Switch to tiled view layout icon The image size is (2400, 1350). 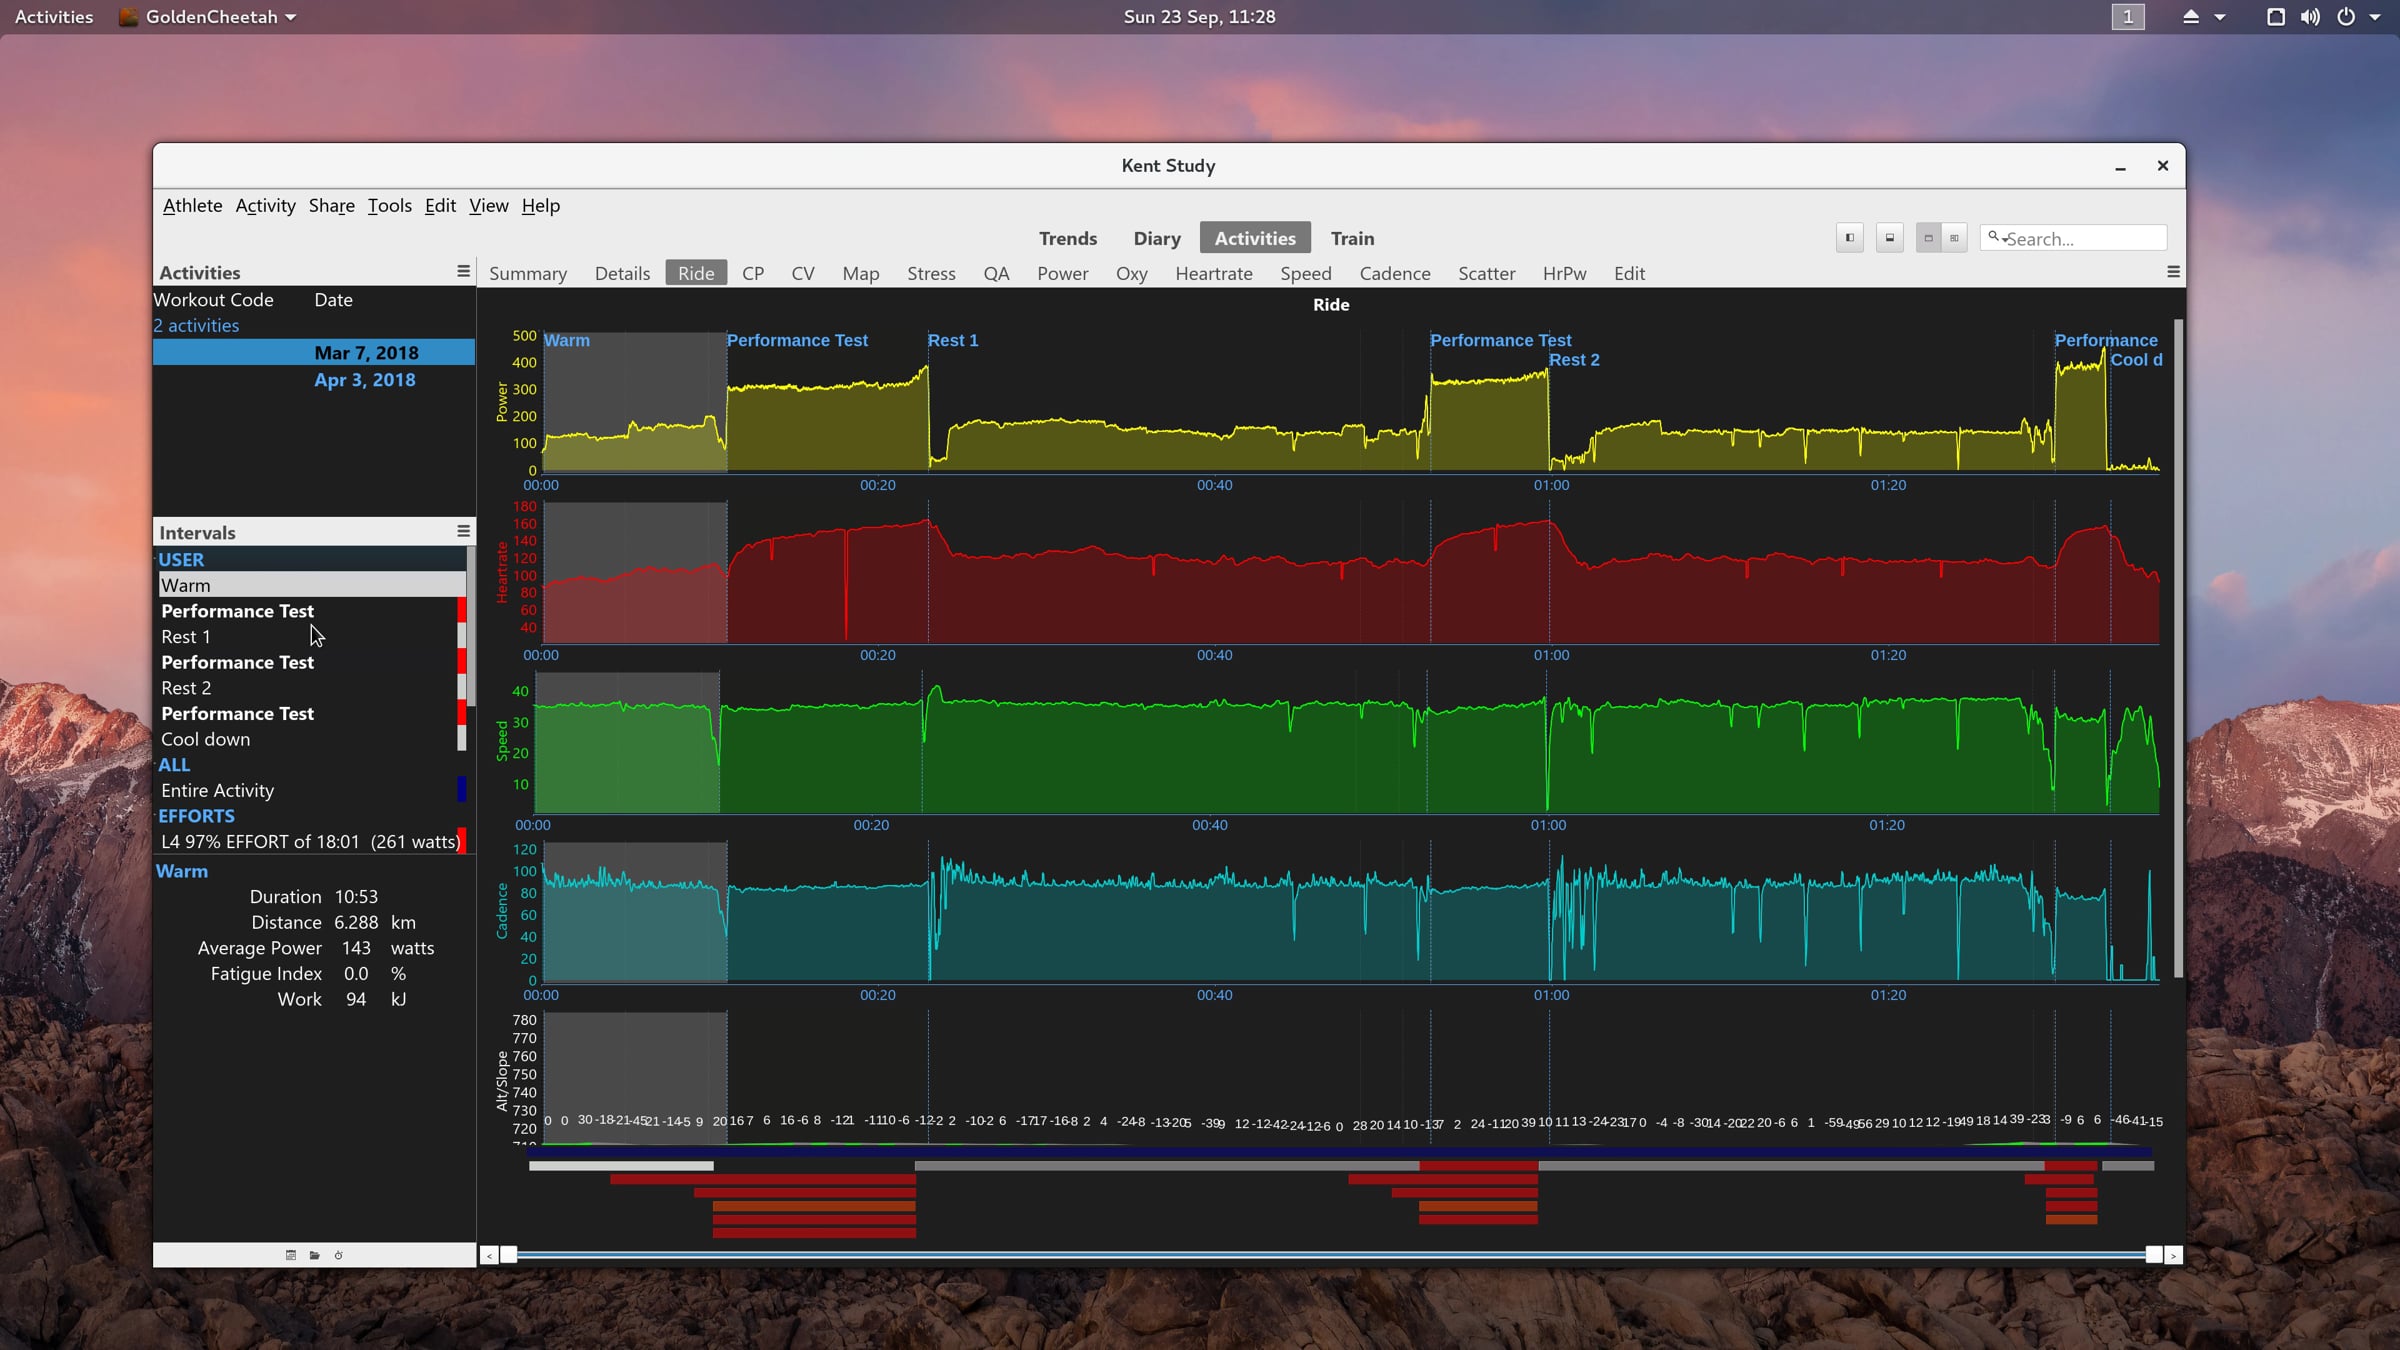tap(1954, 238)
